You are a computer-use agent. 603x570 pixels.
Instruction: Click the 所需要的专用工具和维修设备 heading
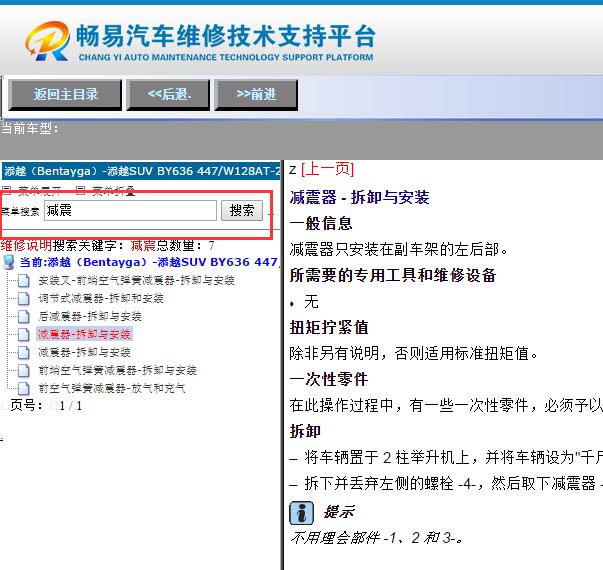(x=393, y=275)
